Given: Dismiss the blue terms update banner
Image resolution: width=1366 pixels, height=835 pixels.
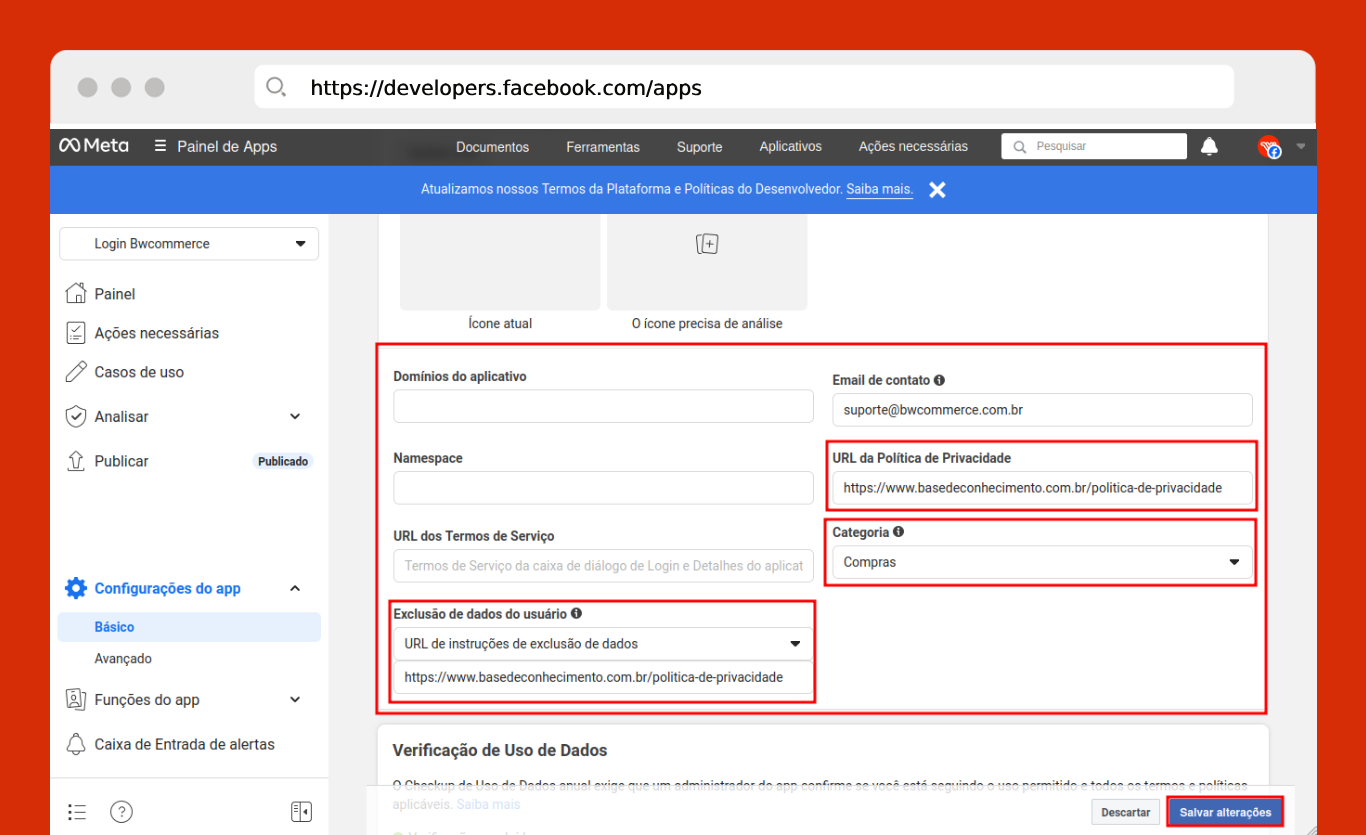Looking at the screenshot, I should tap(937, 189).
